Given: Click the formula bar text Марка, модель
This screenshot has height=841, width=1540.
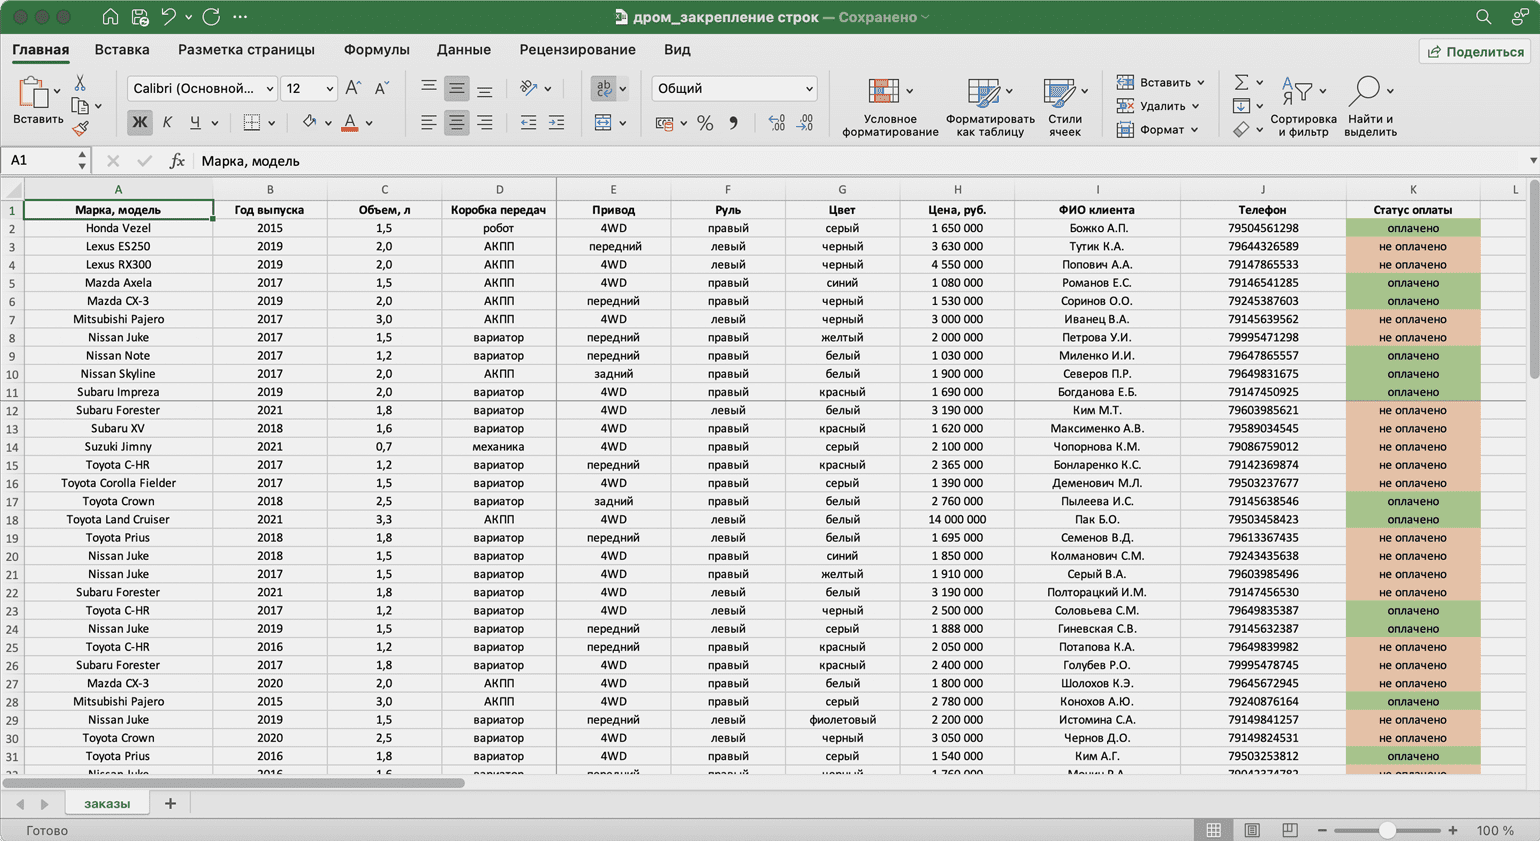Looking at the screenshot, I should pos(250,161).
